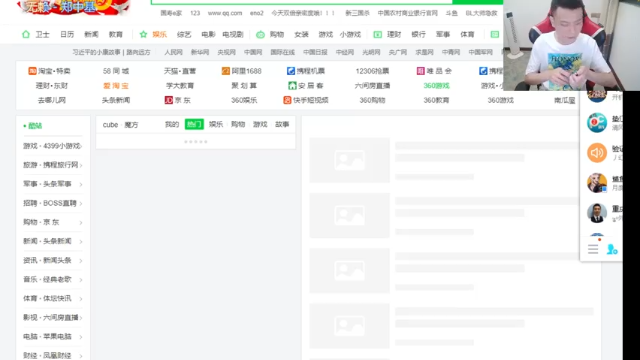The image size is (640, 360).
Task: Open the 军事 nav item
Action: [x=443, y=34]
